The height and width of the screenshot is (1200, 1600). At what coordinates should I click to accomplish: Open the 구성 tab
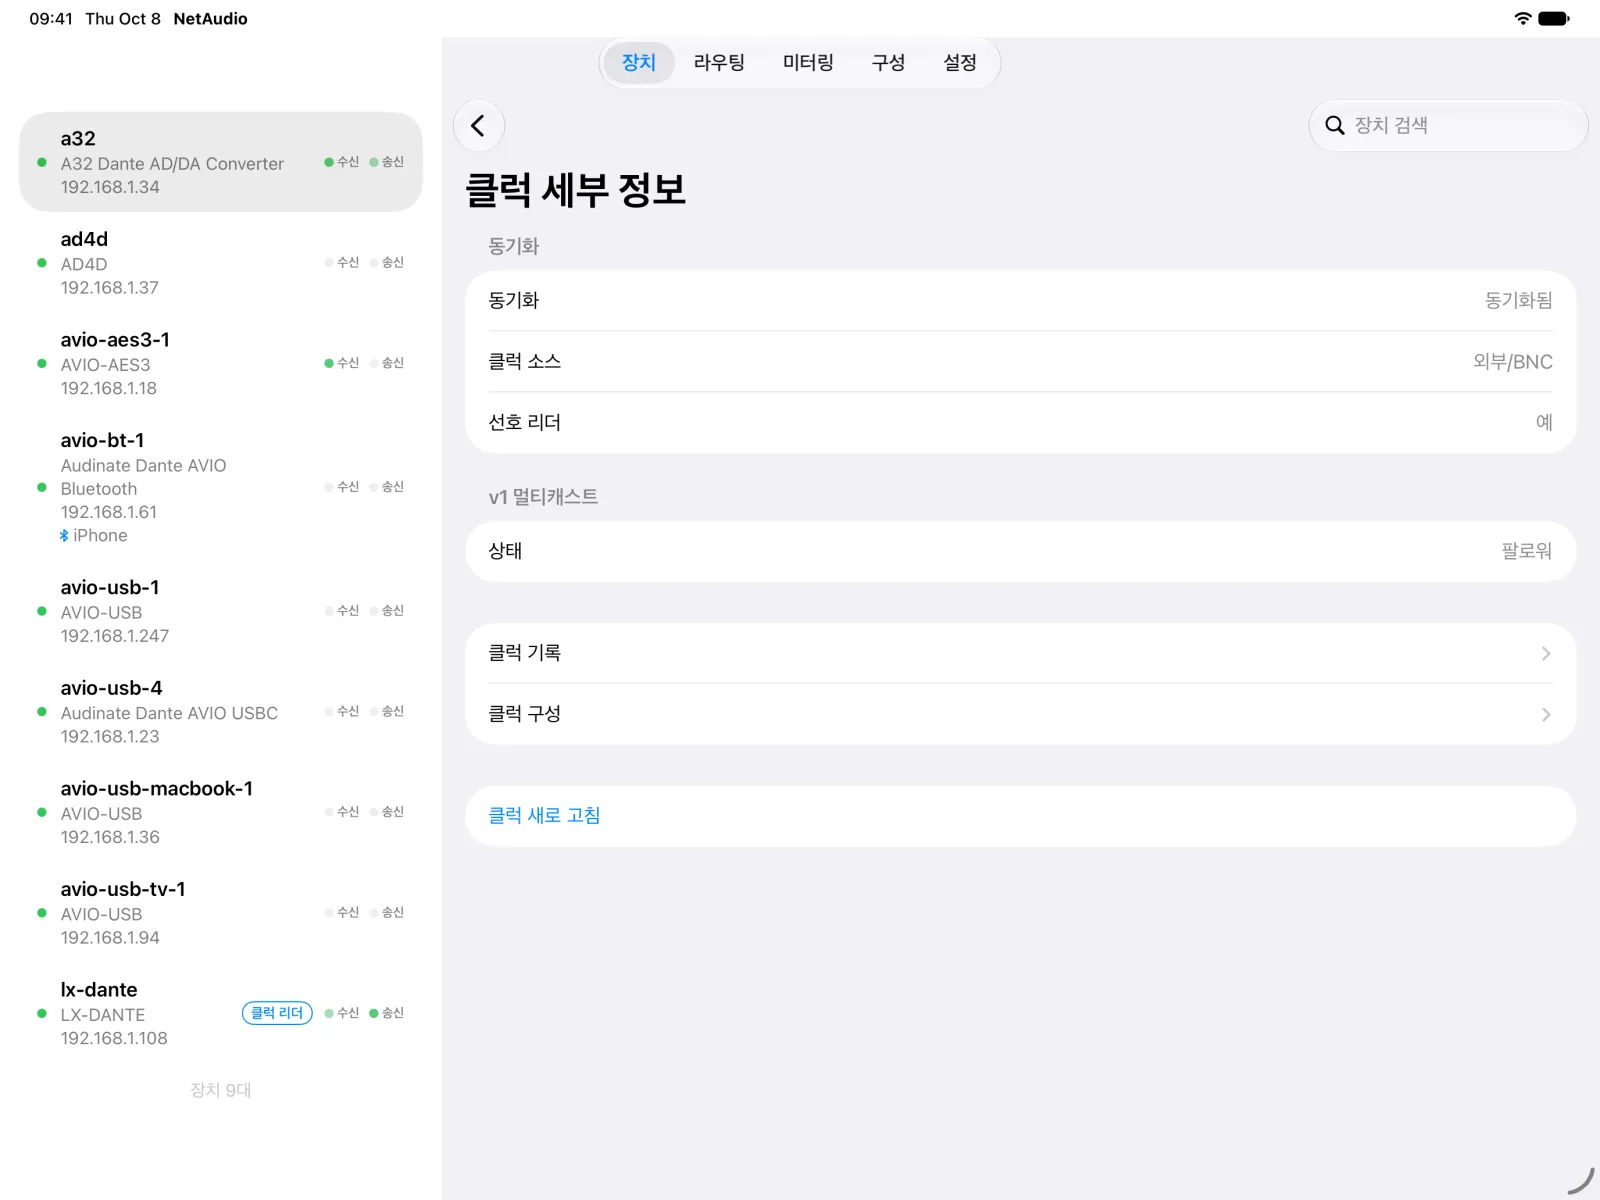click(x=888, y=63)
